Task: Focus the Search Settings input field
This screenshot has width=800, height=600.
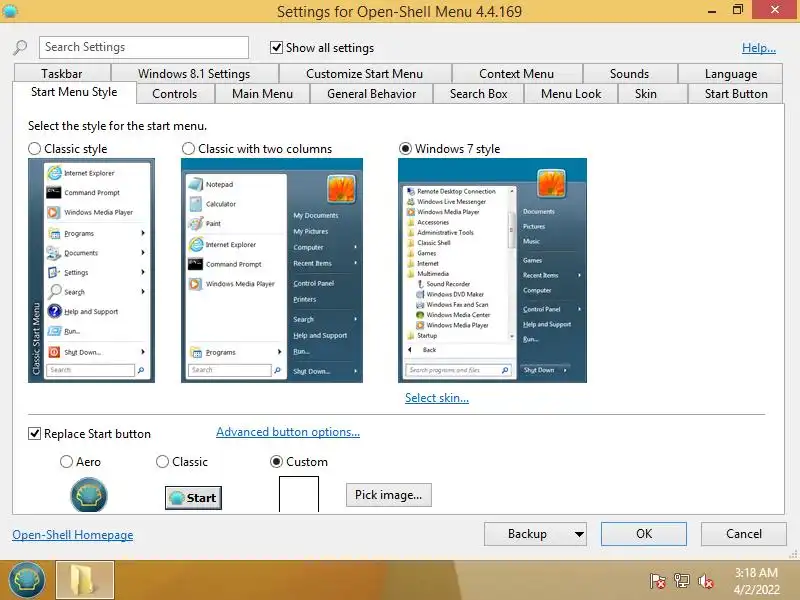Action: click(144, 47)
